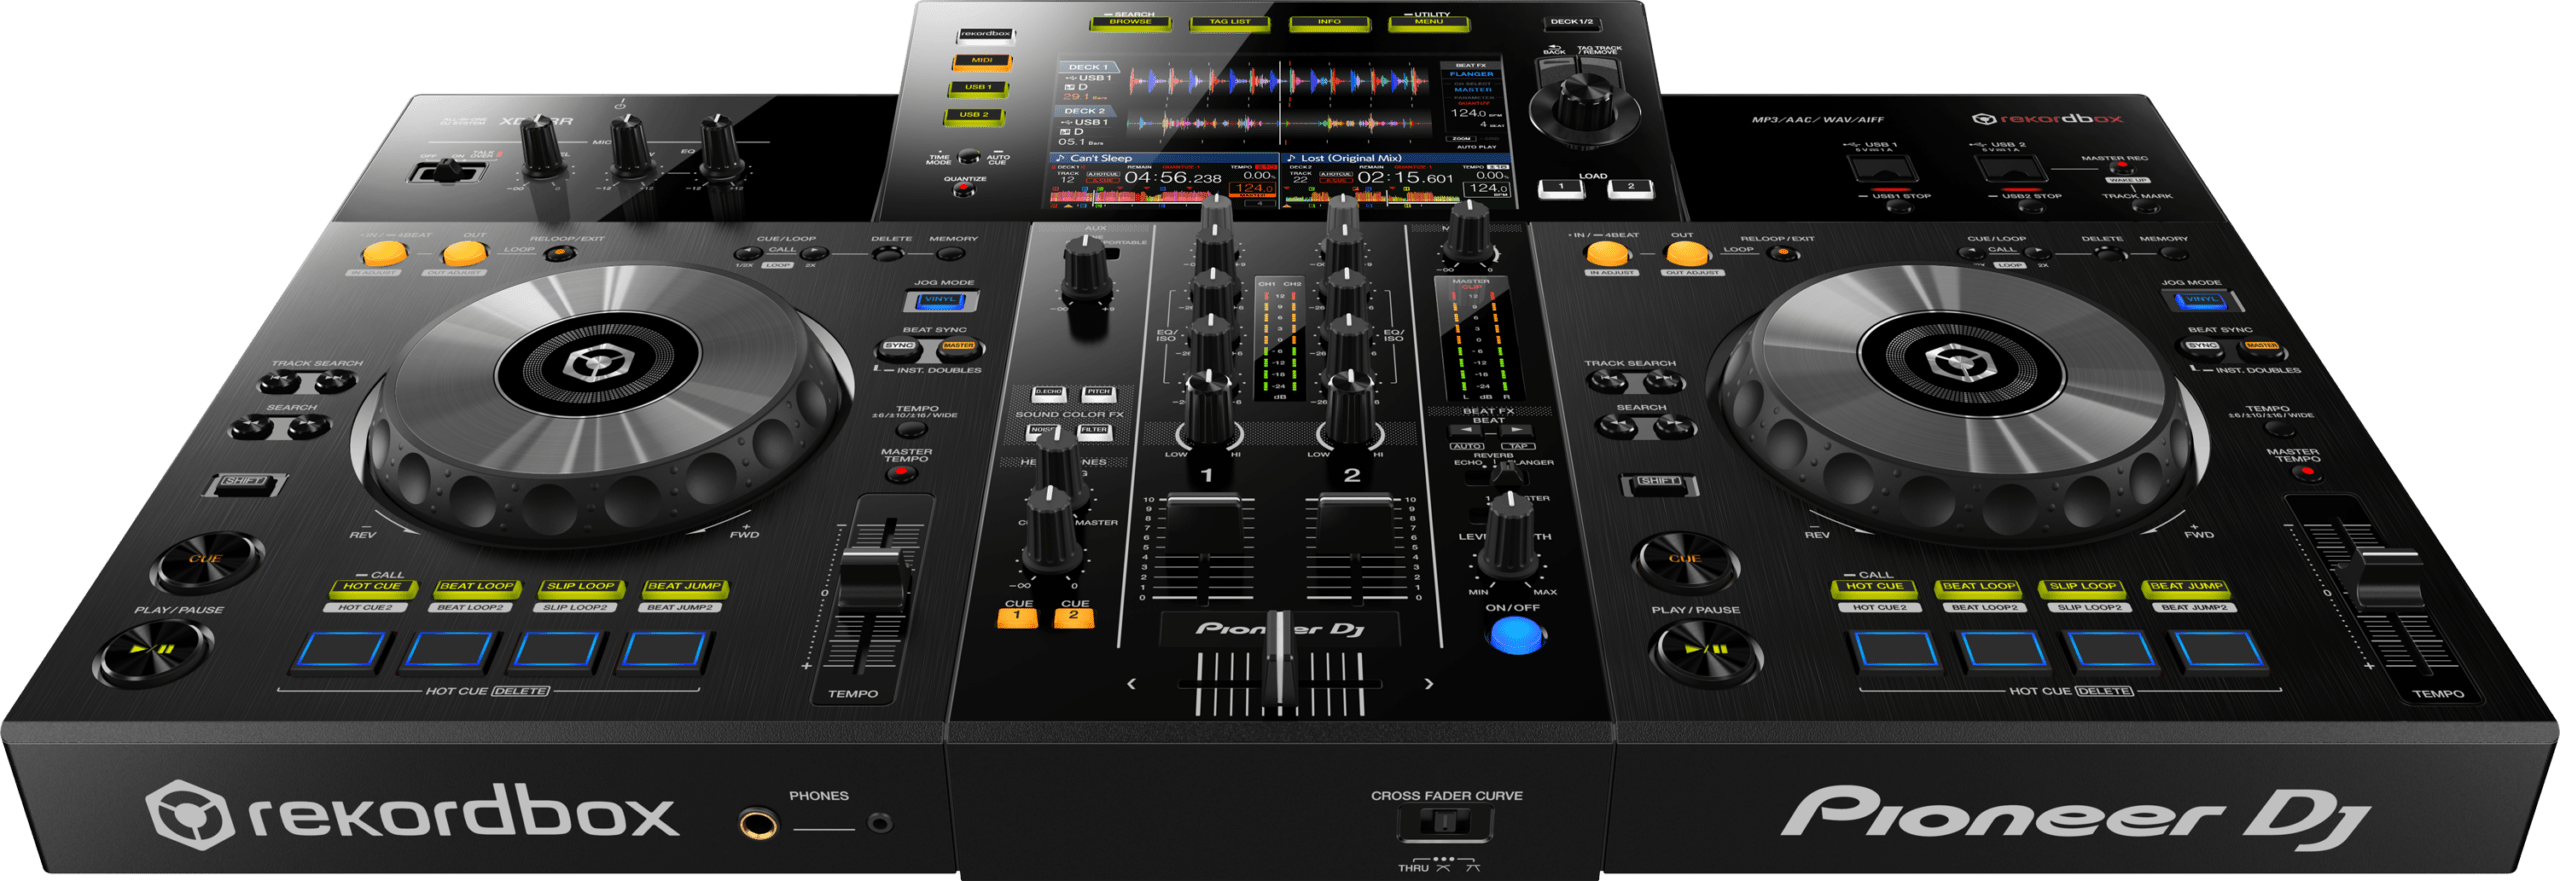Tap the INFO button above the display
Viewport: 2560px width, 881px height.
(1328, 22)
